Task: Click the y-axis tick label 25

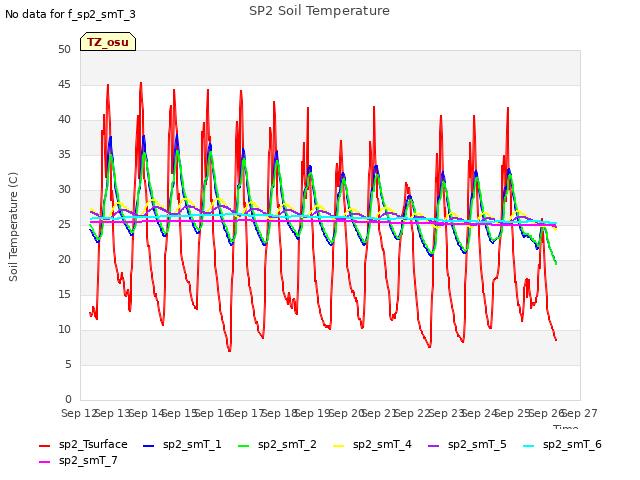Action: coord(64,224)
